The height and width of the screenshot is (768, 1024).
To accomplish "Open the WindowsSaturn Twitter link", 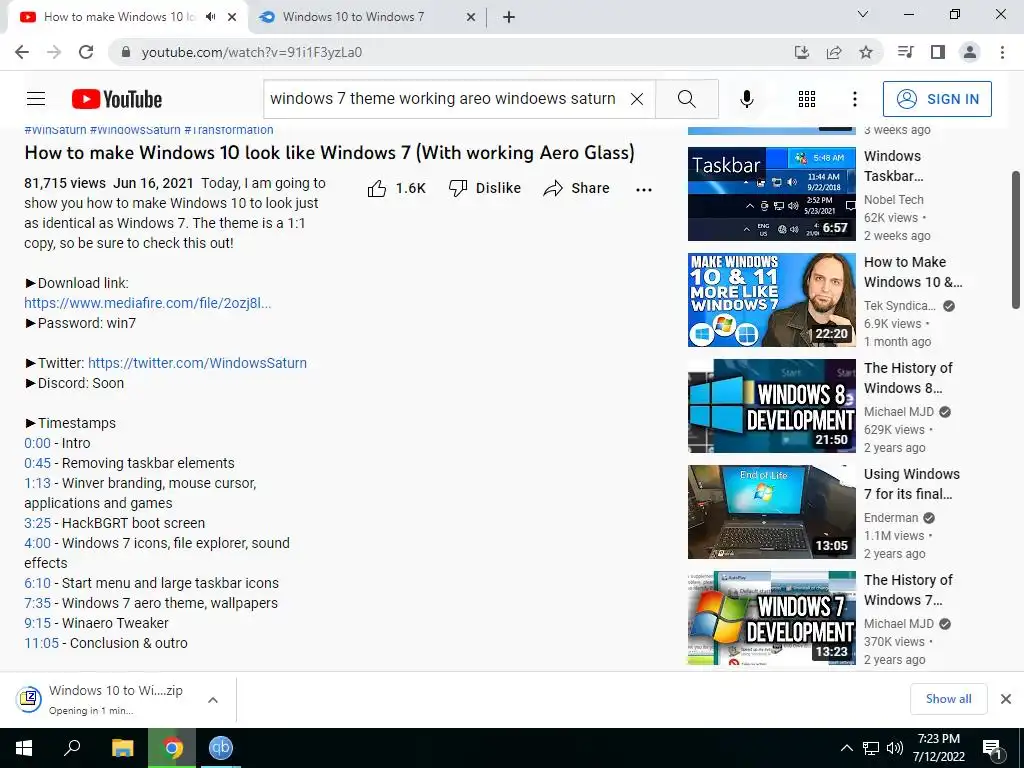I will click(x=197, y=363).
